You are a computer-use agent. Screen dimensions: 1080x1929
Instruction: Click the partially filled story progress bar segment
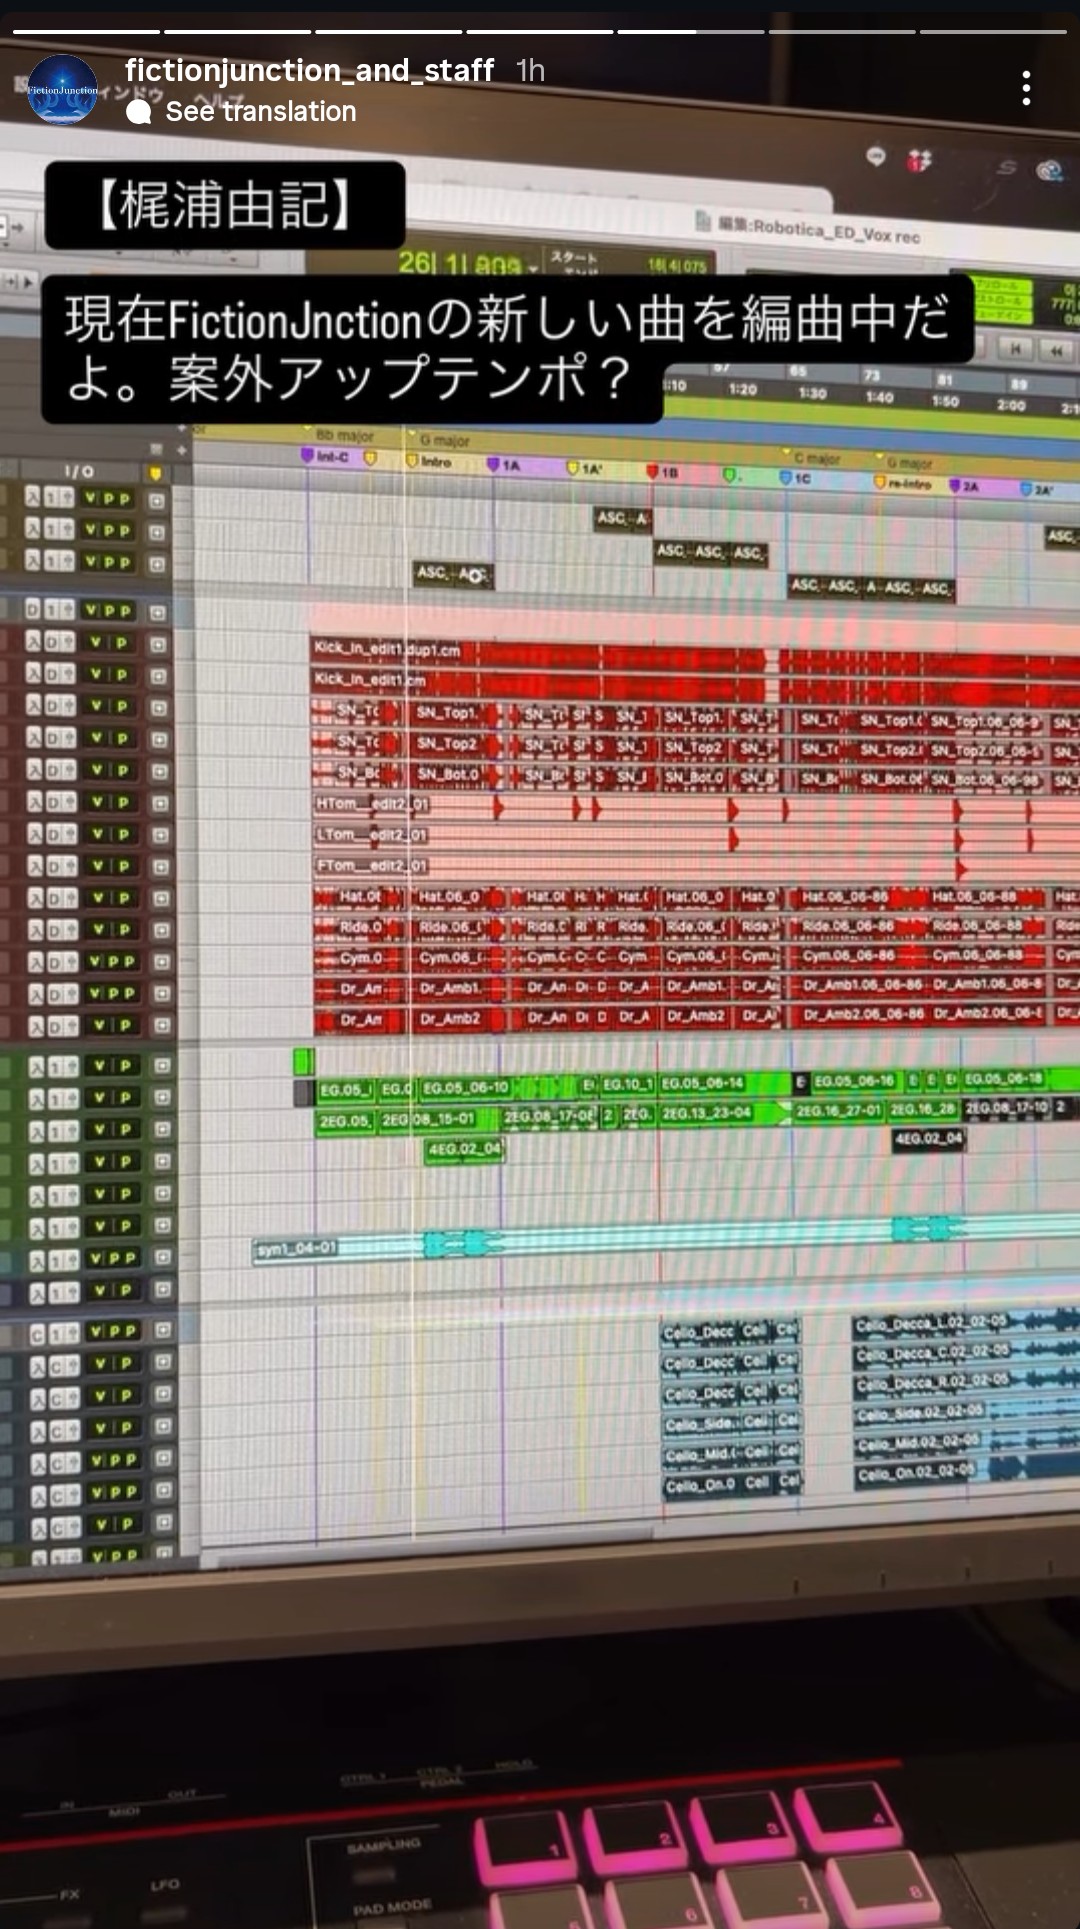[691, 32]
